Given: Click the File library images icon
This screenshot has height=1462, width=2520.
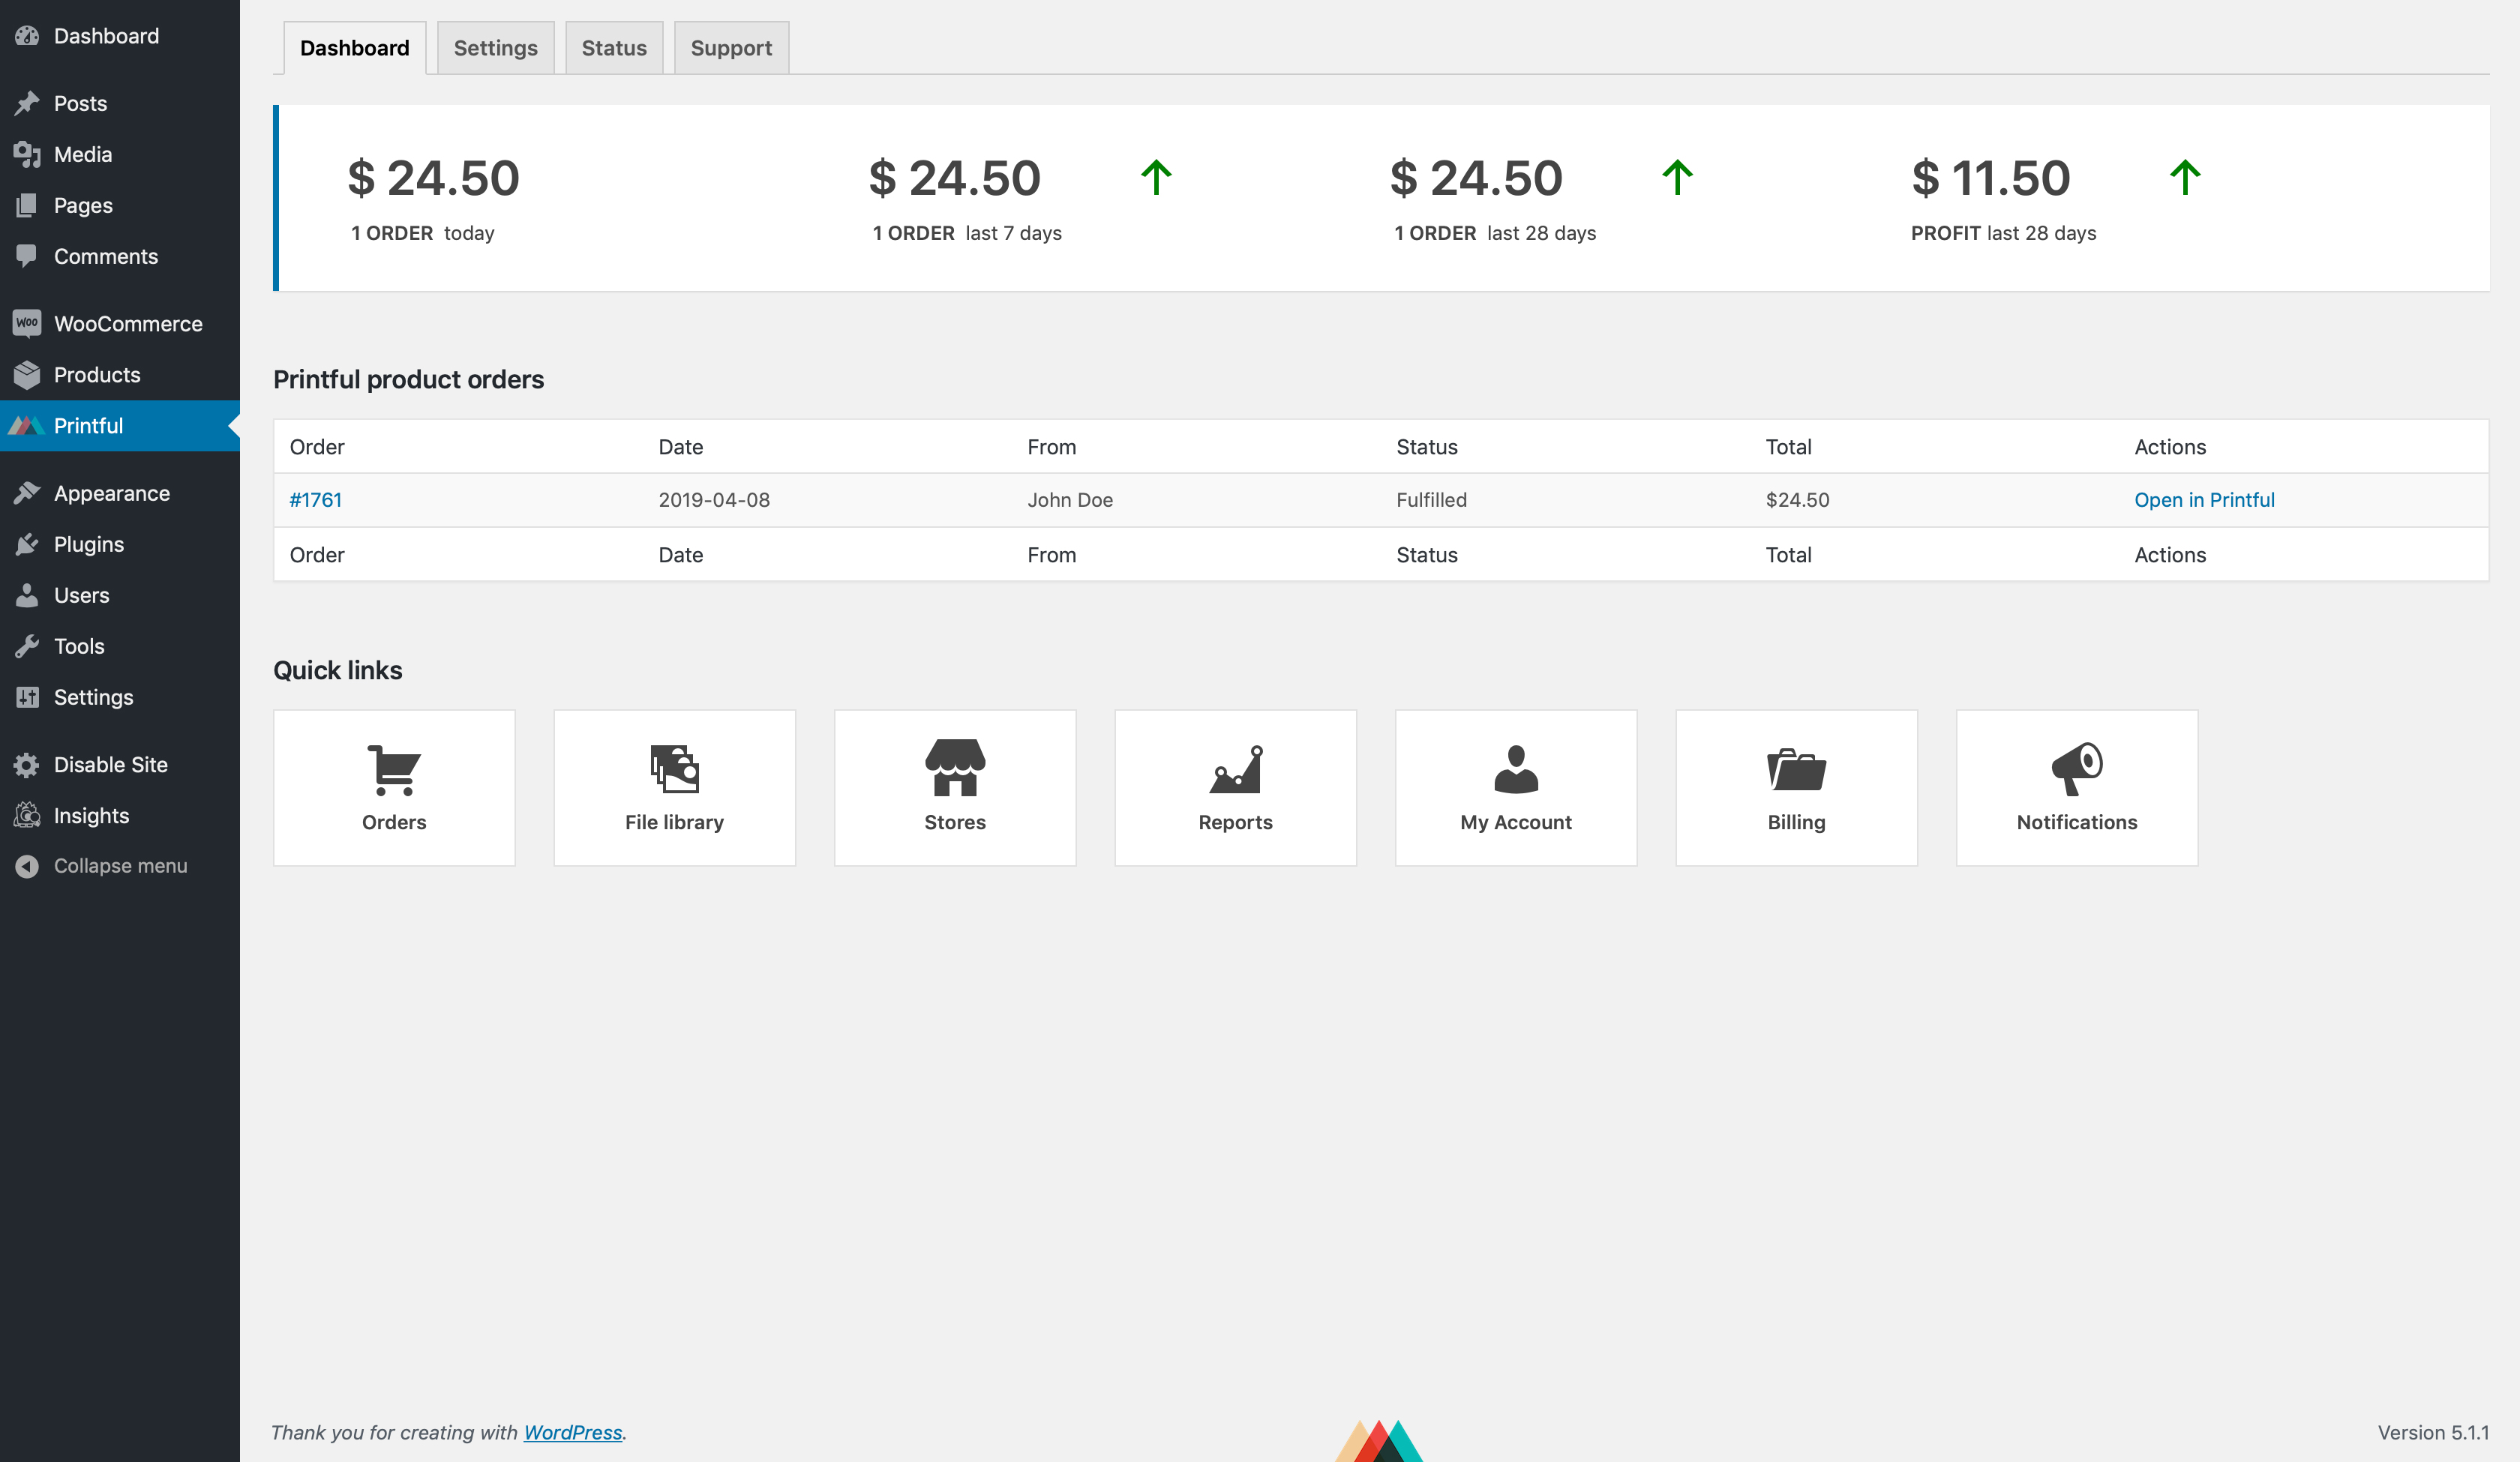Looking at the screenshot, I should click(675, 769).
